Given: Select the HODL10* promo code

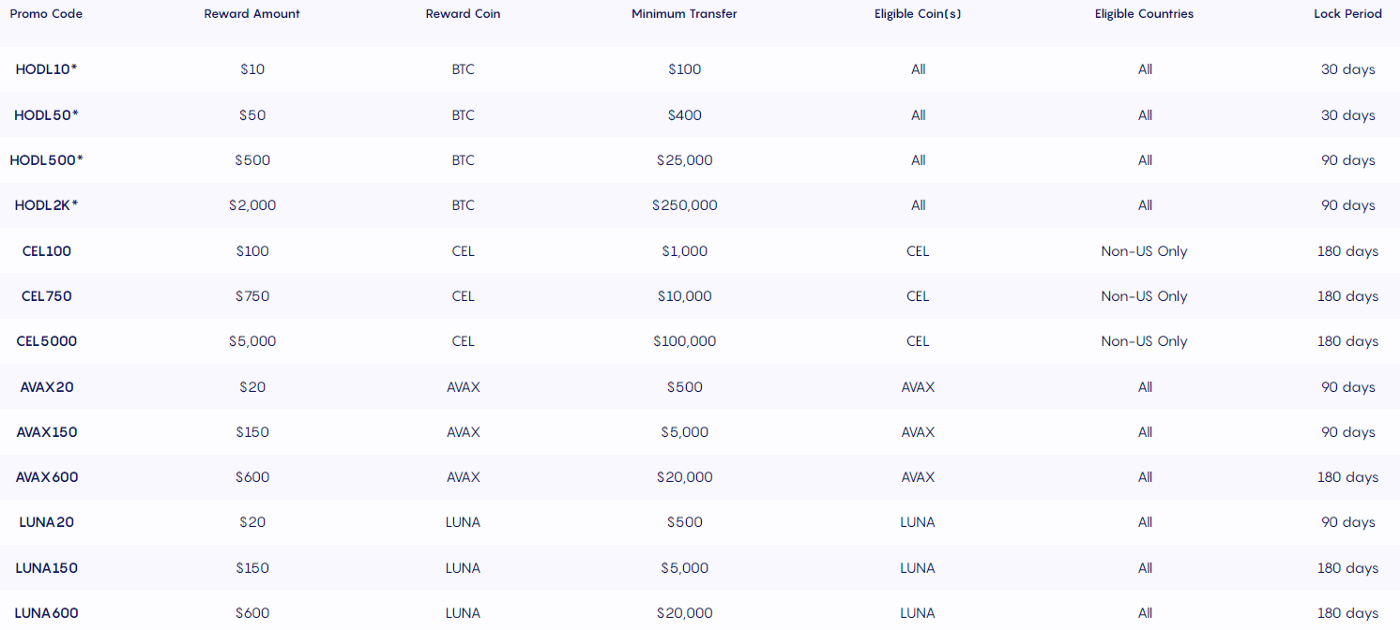Looking at the screenshot, I should coord(46,69).
